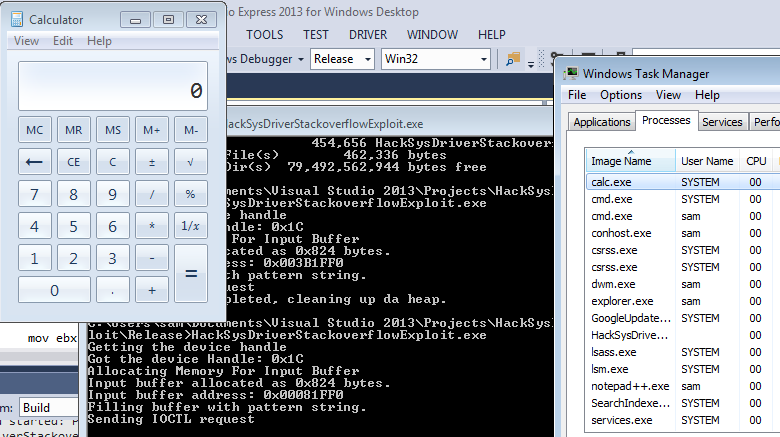Click digit 0 key on Calculator keypad
Screen dimensions: 780x437
point(54,290)
